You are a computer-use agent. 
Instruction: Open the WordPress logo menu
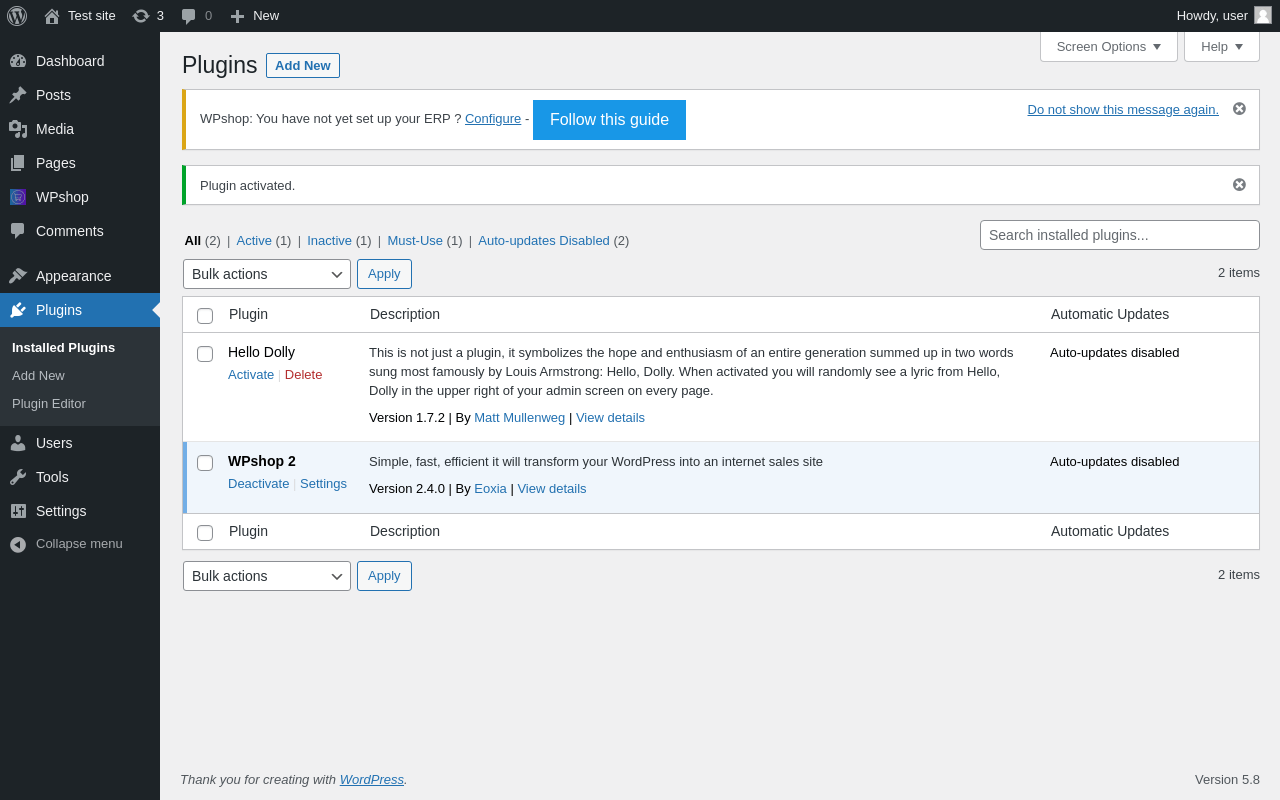click(x=17, y=16)
